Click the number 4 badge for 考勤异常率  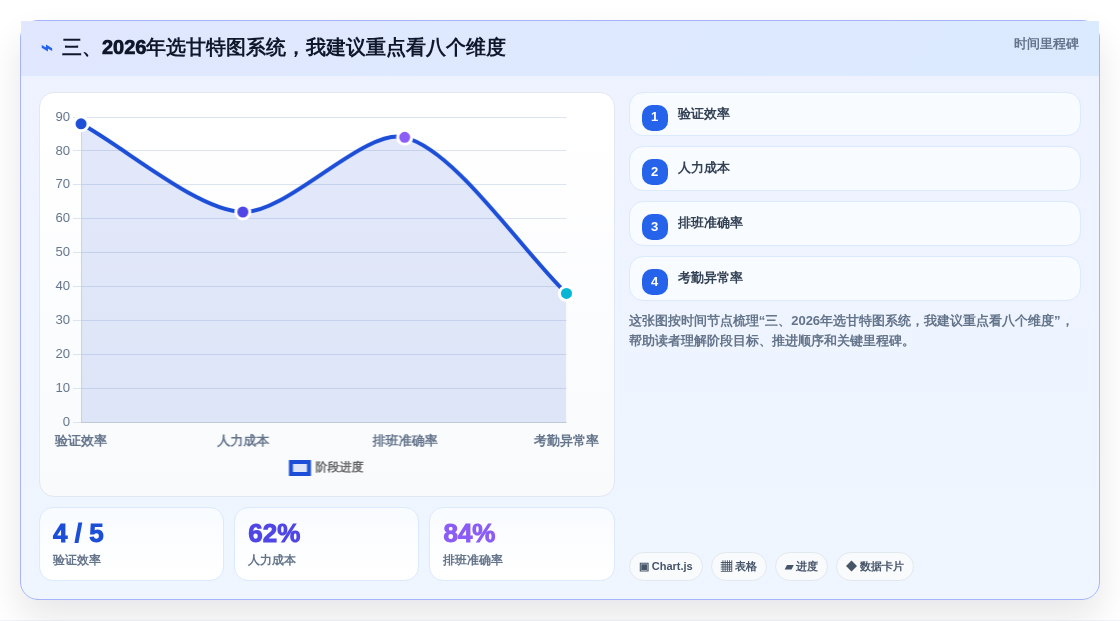pyautogui.click(x=654, y=282)
